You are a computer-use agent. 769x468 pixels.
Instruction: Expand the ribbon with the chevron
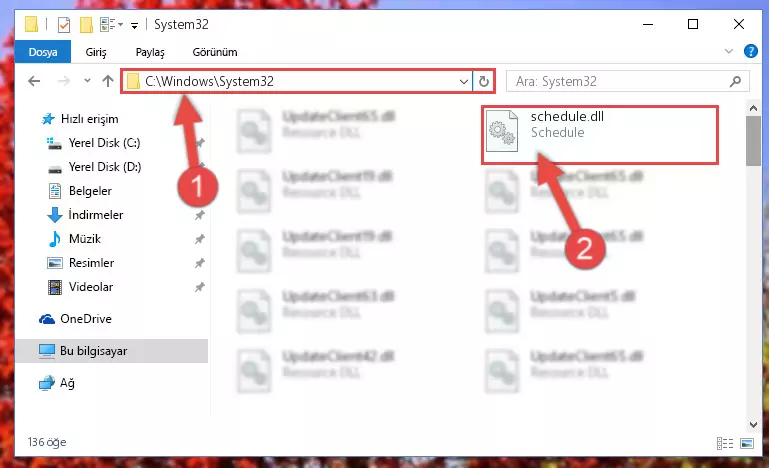pos(729,51)
